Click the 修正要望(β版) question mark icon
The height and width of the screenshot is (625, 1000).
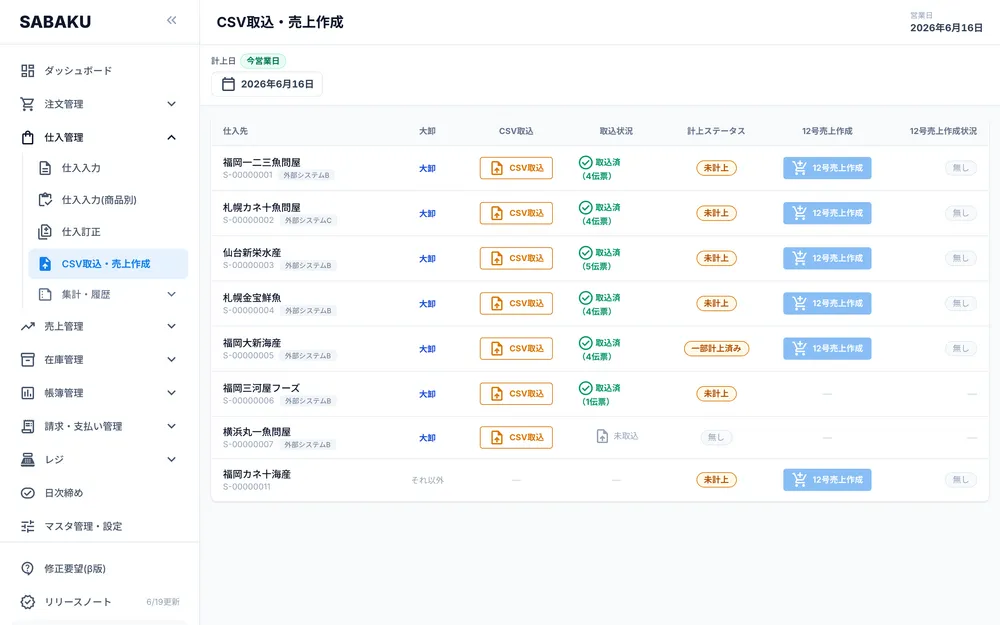click(27, 568)
